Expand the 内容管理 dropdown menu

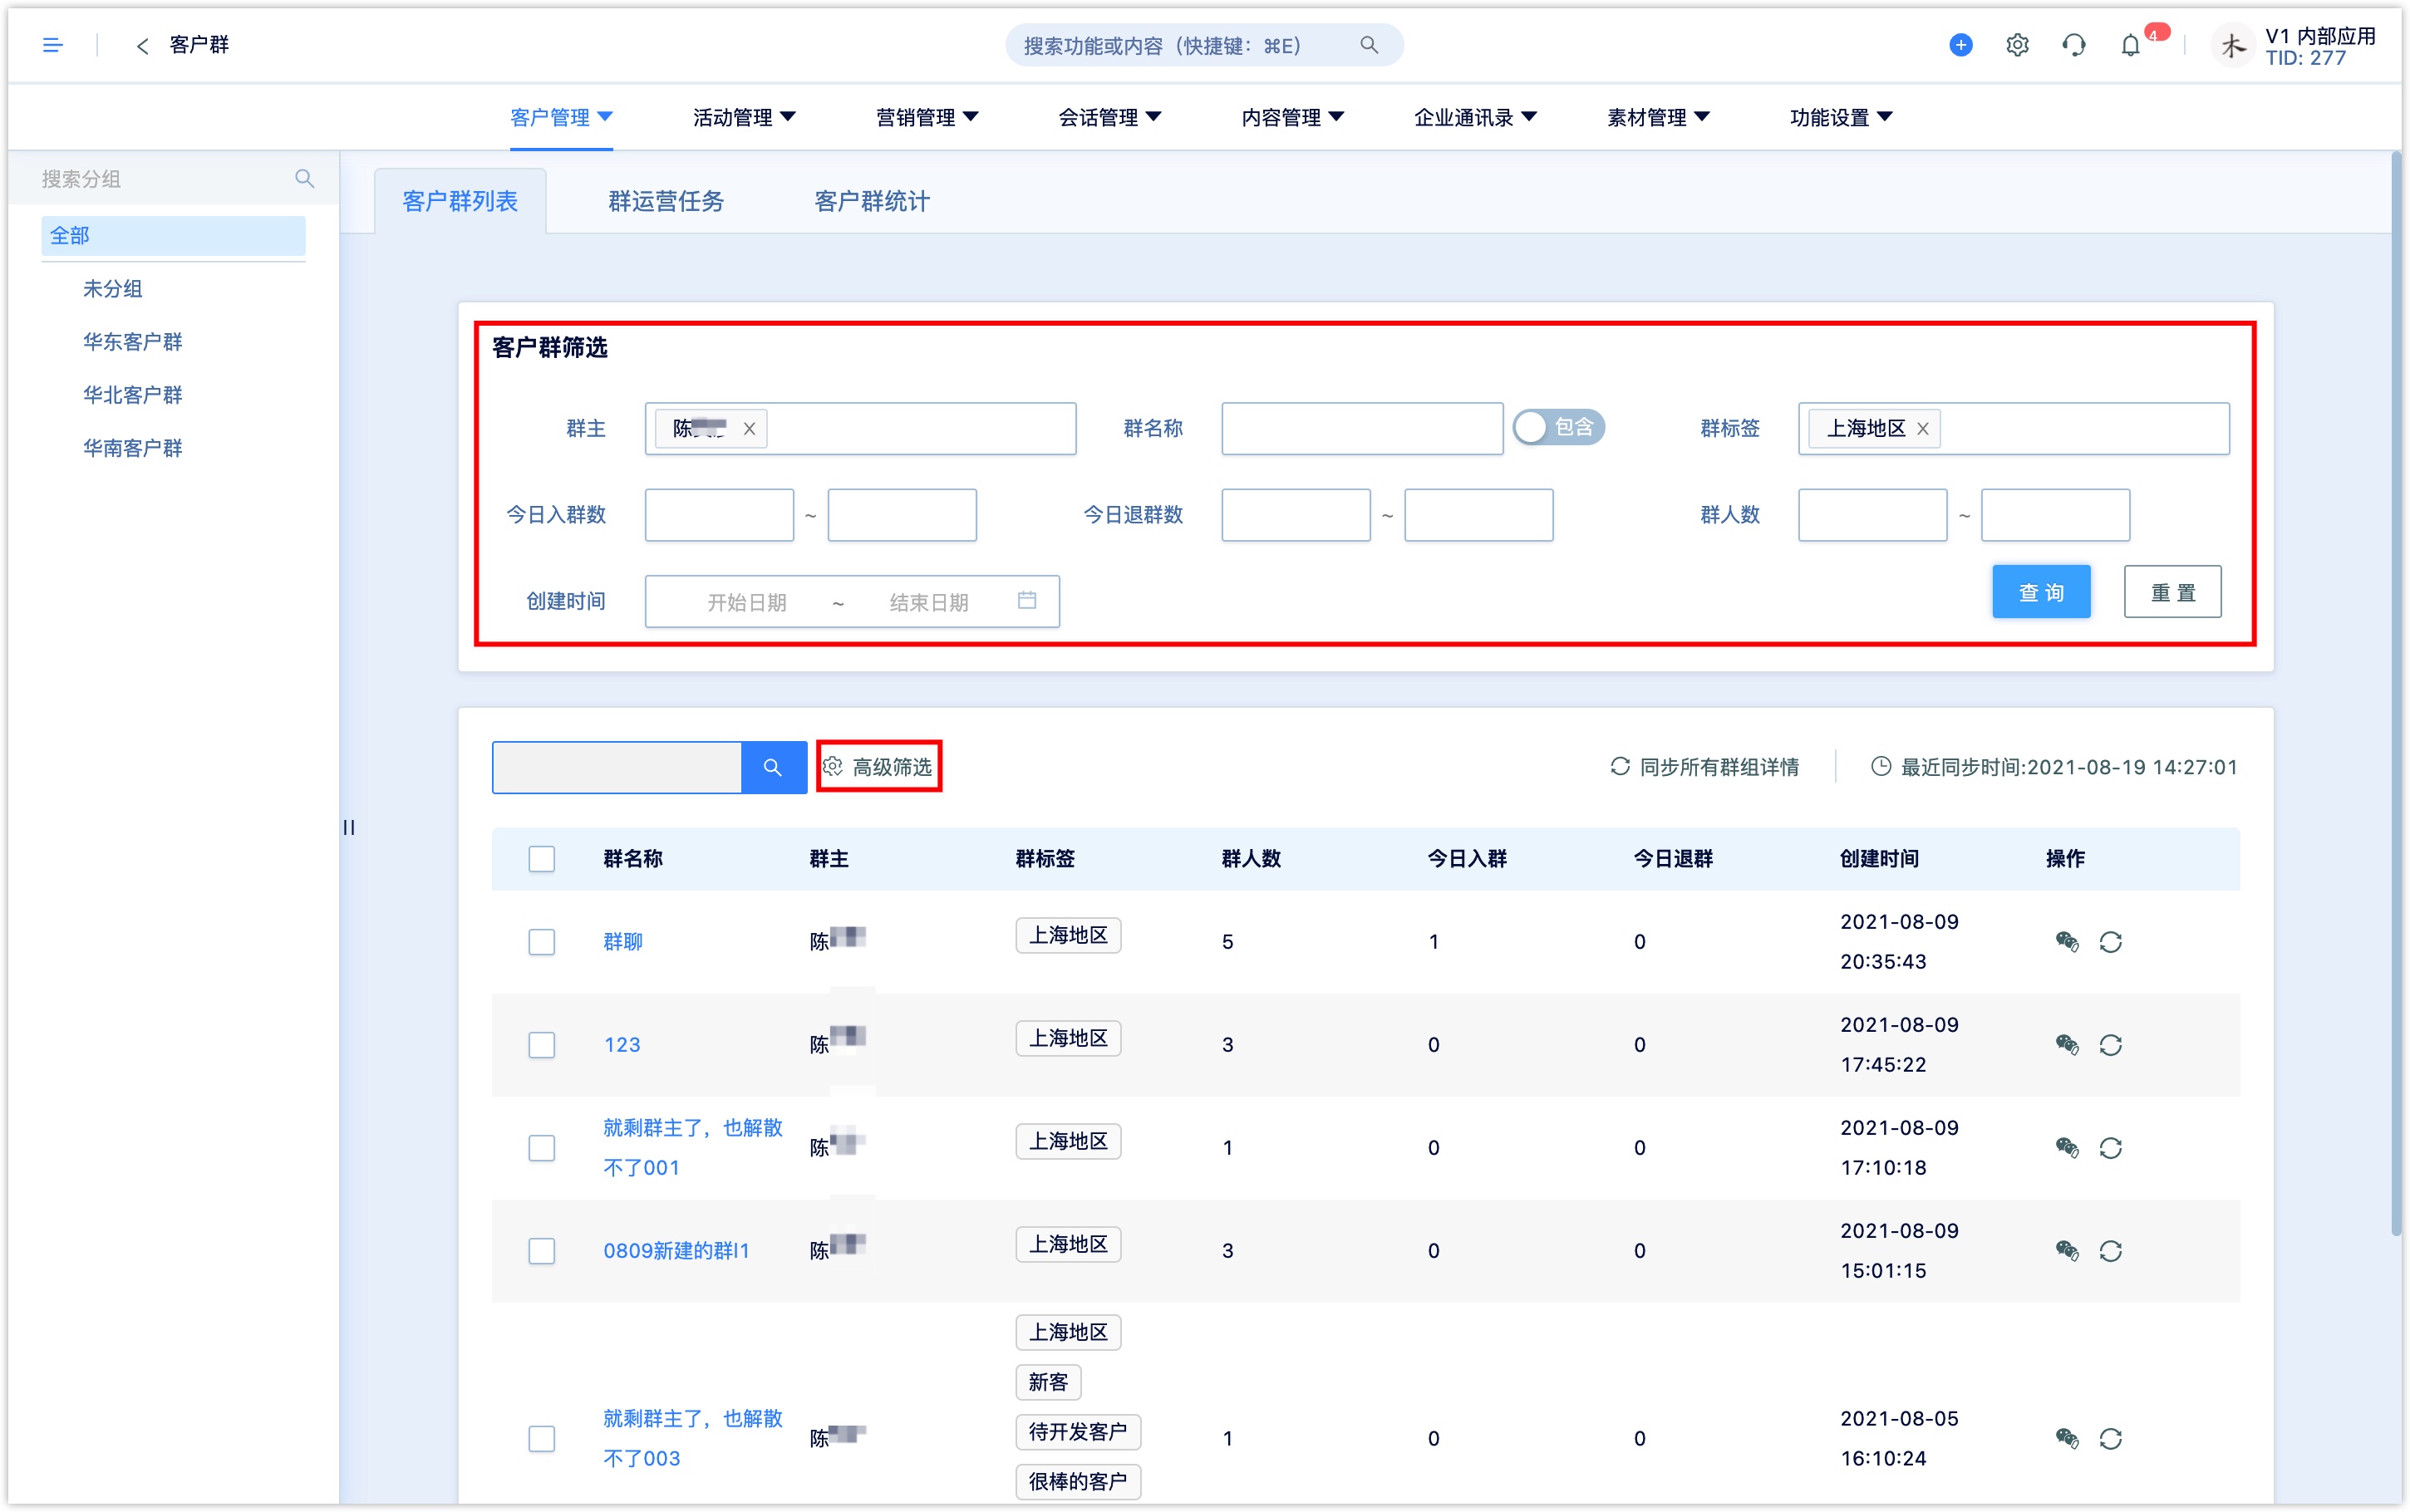(1293, 117)
